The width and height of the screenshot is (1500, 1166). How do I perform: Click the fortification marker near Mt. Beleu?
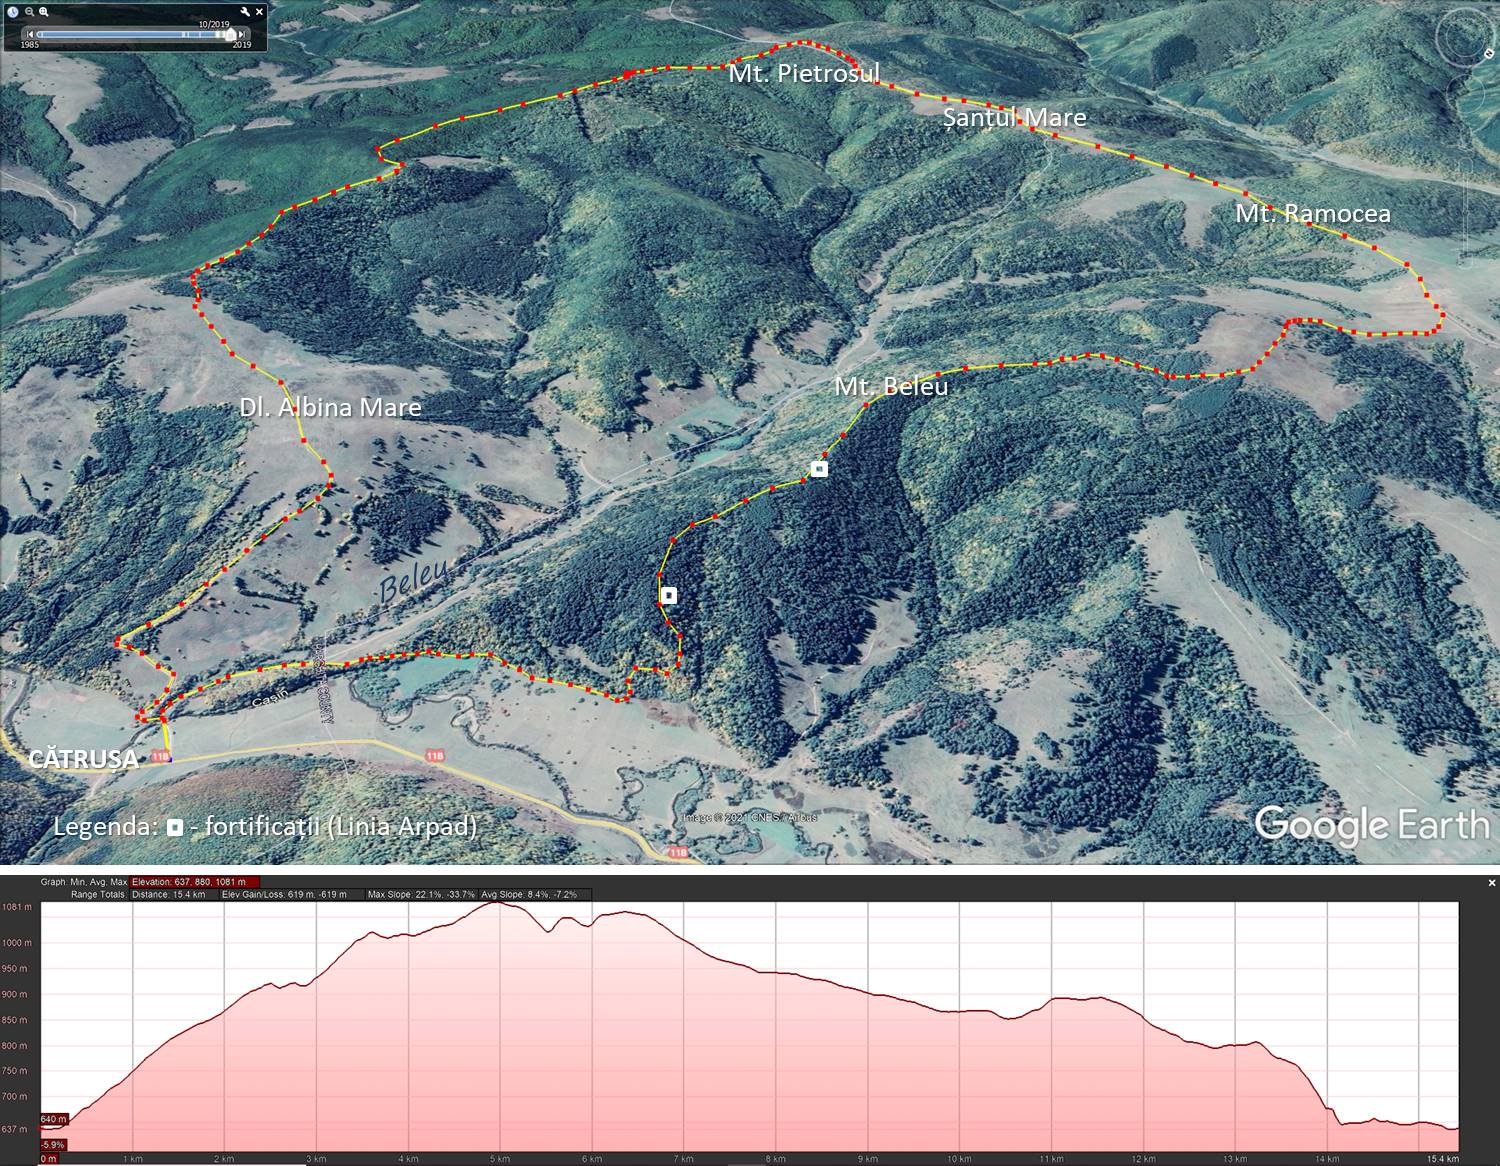pos(819,468)
